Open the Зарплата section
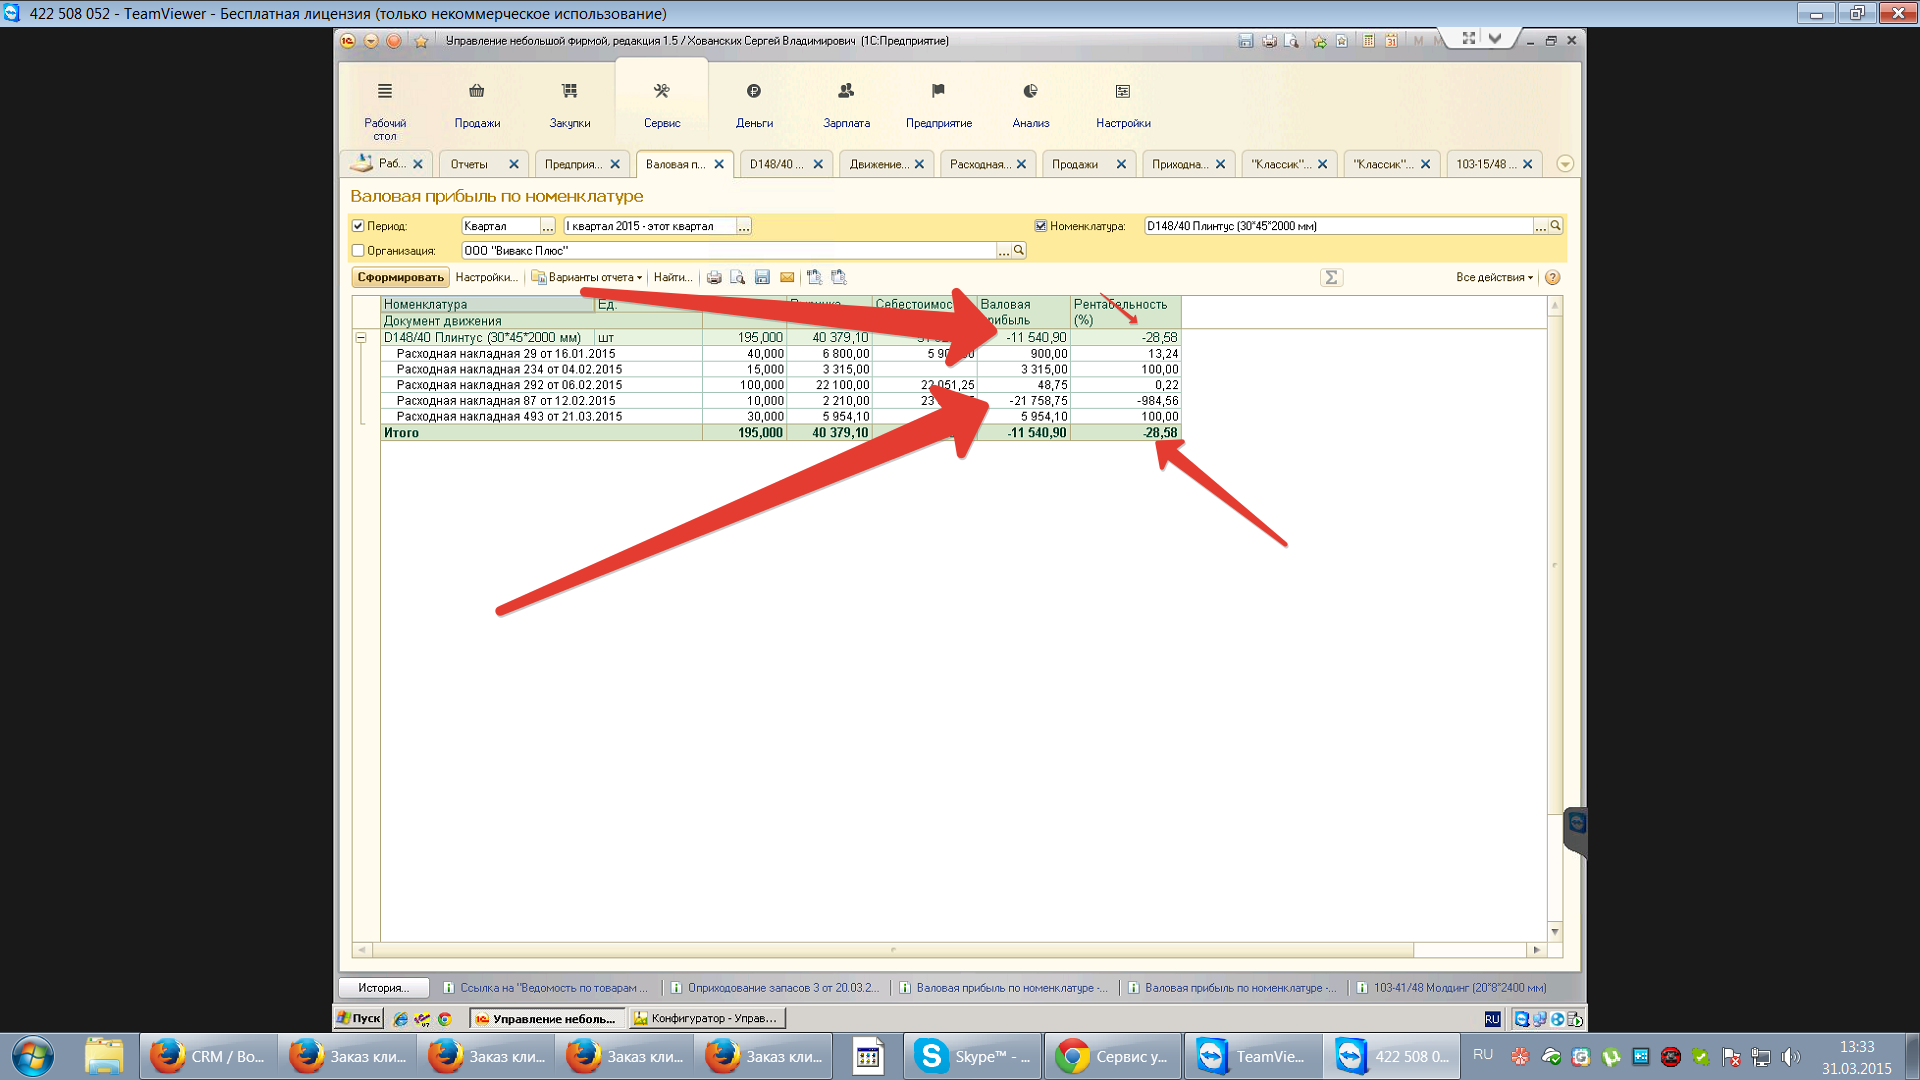This screenshot has height=1080, width=1920. coord(846,104)
